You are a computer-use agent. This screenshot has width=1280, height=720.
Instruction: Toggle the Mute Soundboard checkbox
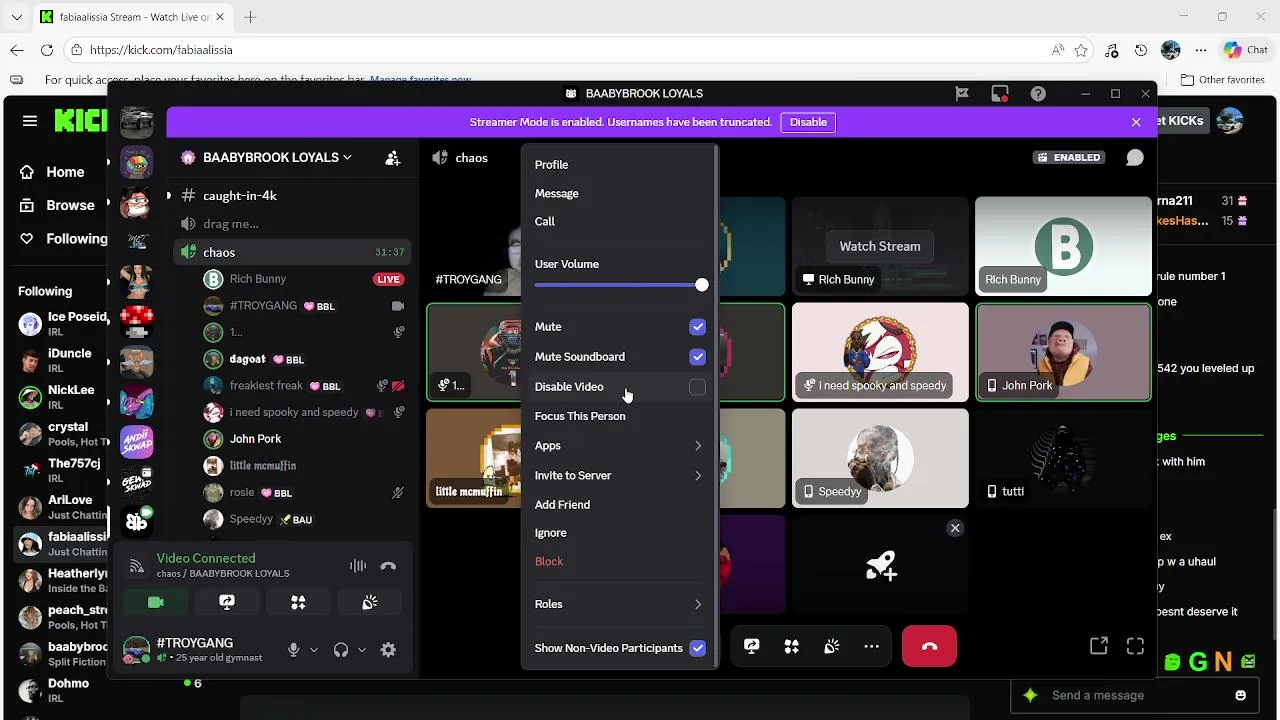[x=697, y=357]
